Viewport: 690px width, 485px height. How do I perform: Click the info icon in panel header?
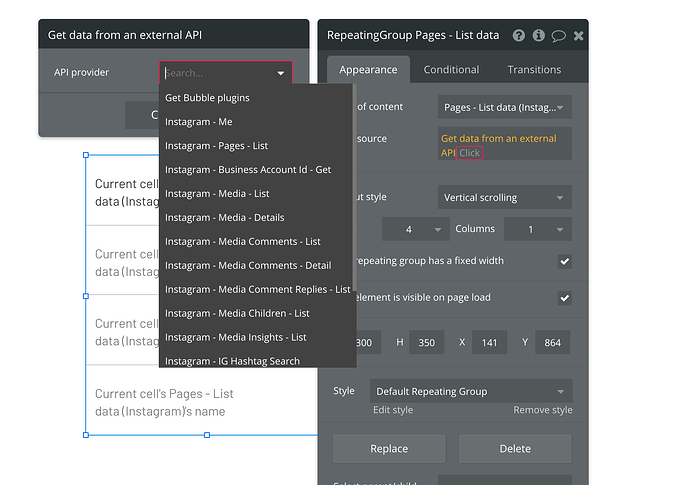coord(539,36)
